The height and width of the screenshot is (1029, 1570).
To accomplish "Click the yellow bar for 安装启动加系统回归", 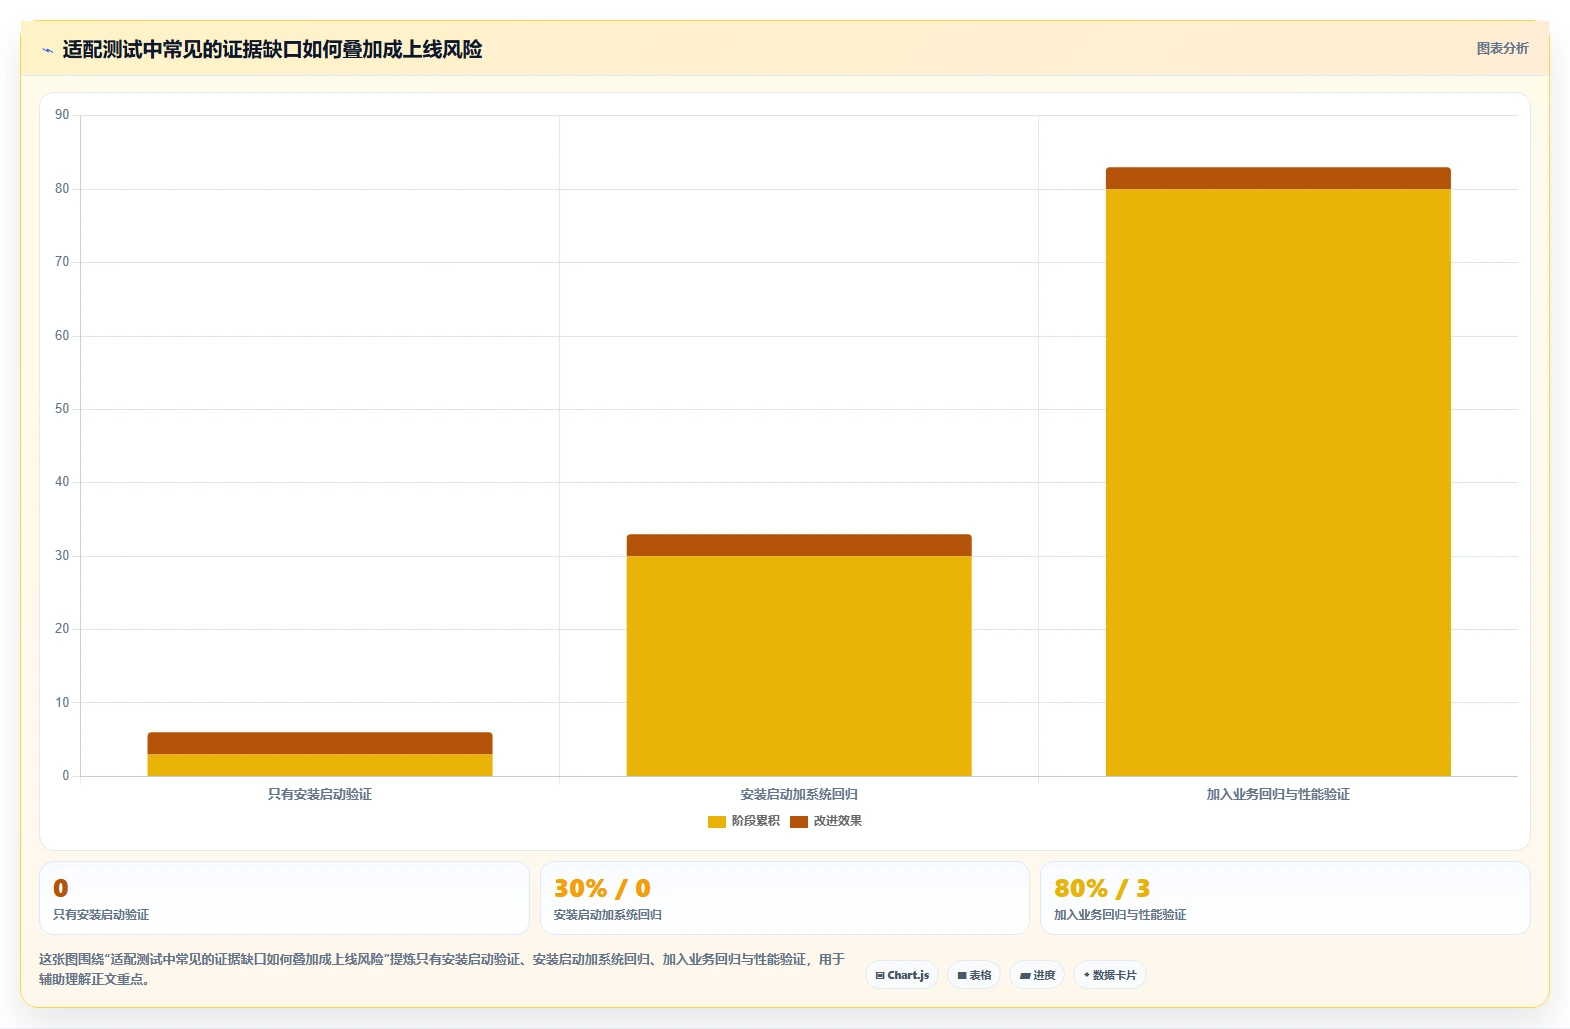I will pos(799,666).
